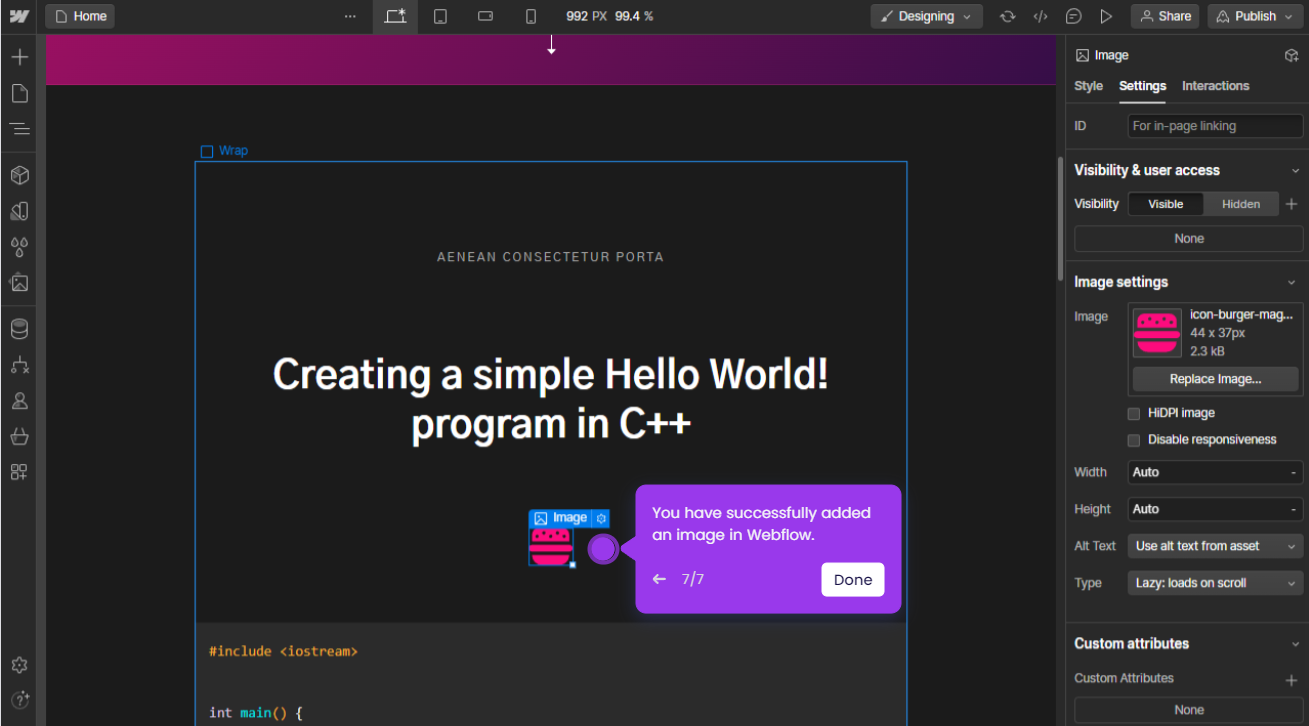1309x726 pixels.
Task: Toggle Preview mode with the play icon
Action: [1105, 16]
